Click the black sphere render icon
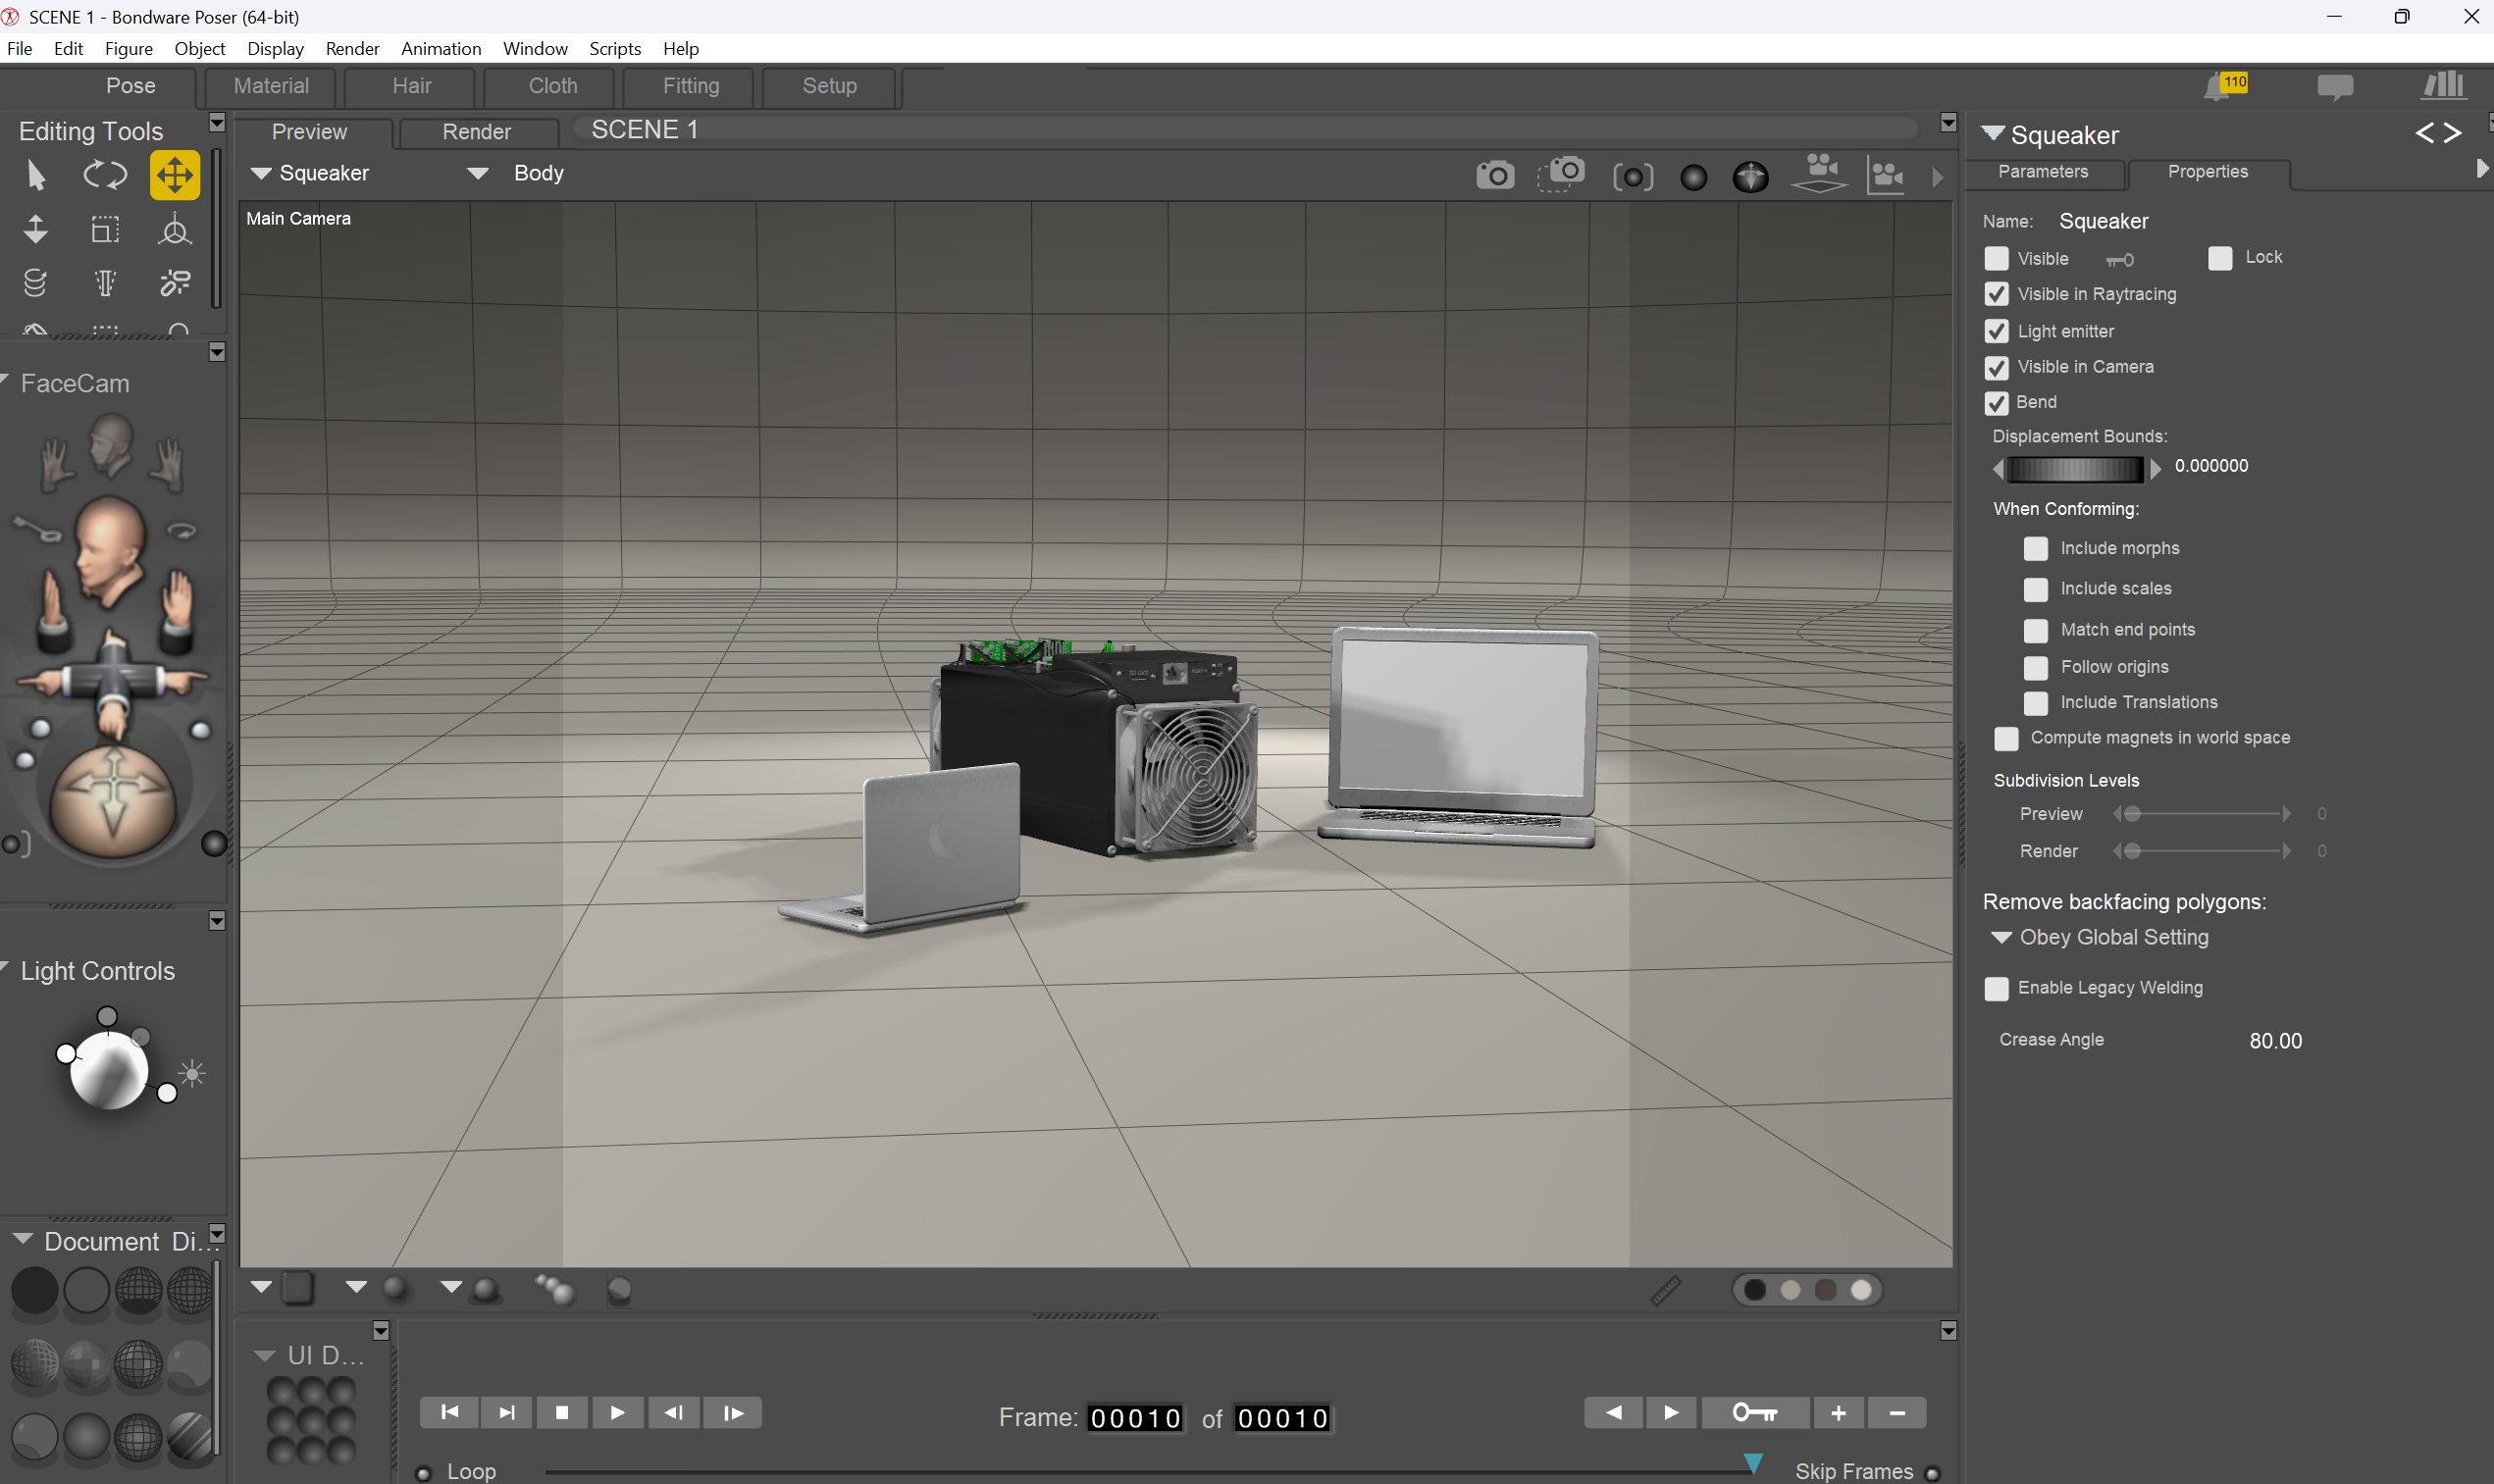Image resolution: width=2494 pixels, height=1484 pixels. (x=1694, y=178)
